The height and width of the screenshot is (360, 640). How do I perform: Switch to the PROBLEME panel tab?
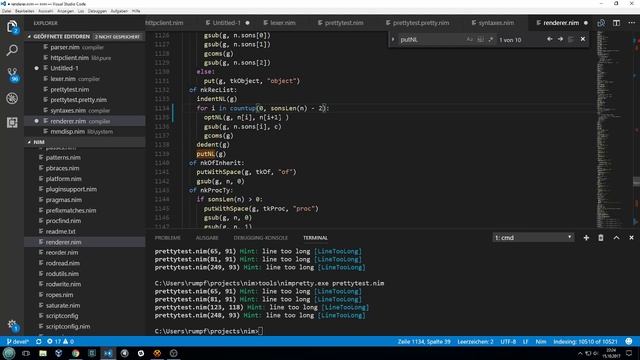(x=168, y=238)
